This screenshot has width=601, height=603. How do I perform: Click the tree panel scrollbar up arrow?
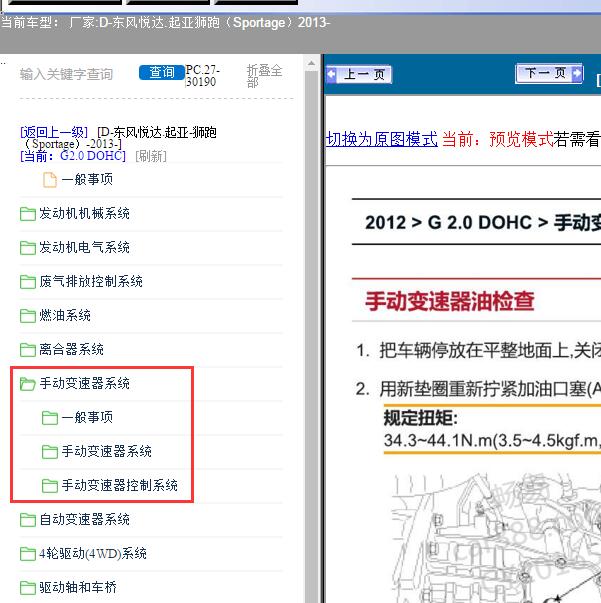tap(311, 63)
